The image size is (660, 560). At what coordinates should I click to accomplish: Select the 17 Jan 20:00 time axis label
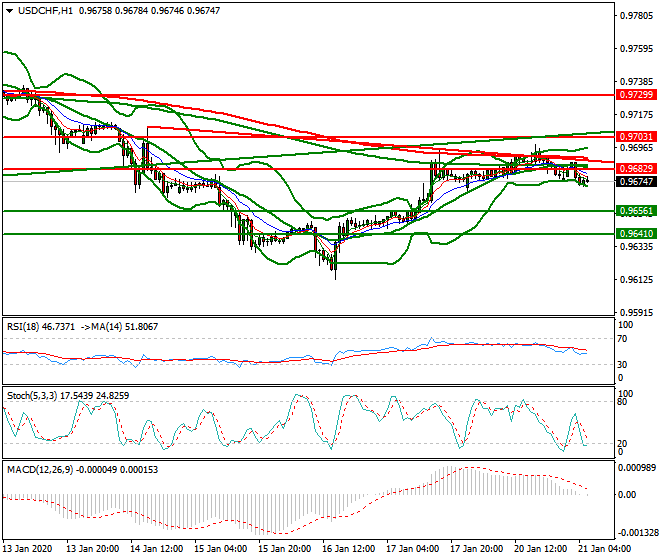[476, 549]
